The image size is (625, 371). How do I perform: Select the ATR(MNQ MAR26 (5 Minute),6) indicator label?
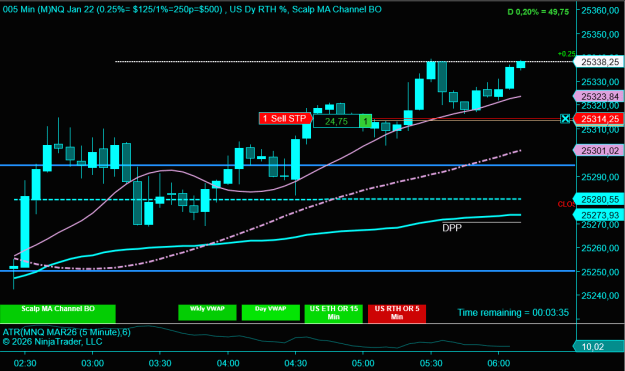pyautogui.click(x=67, y=332)
